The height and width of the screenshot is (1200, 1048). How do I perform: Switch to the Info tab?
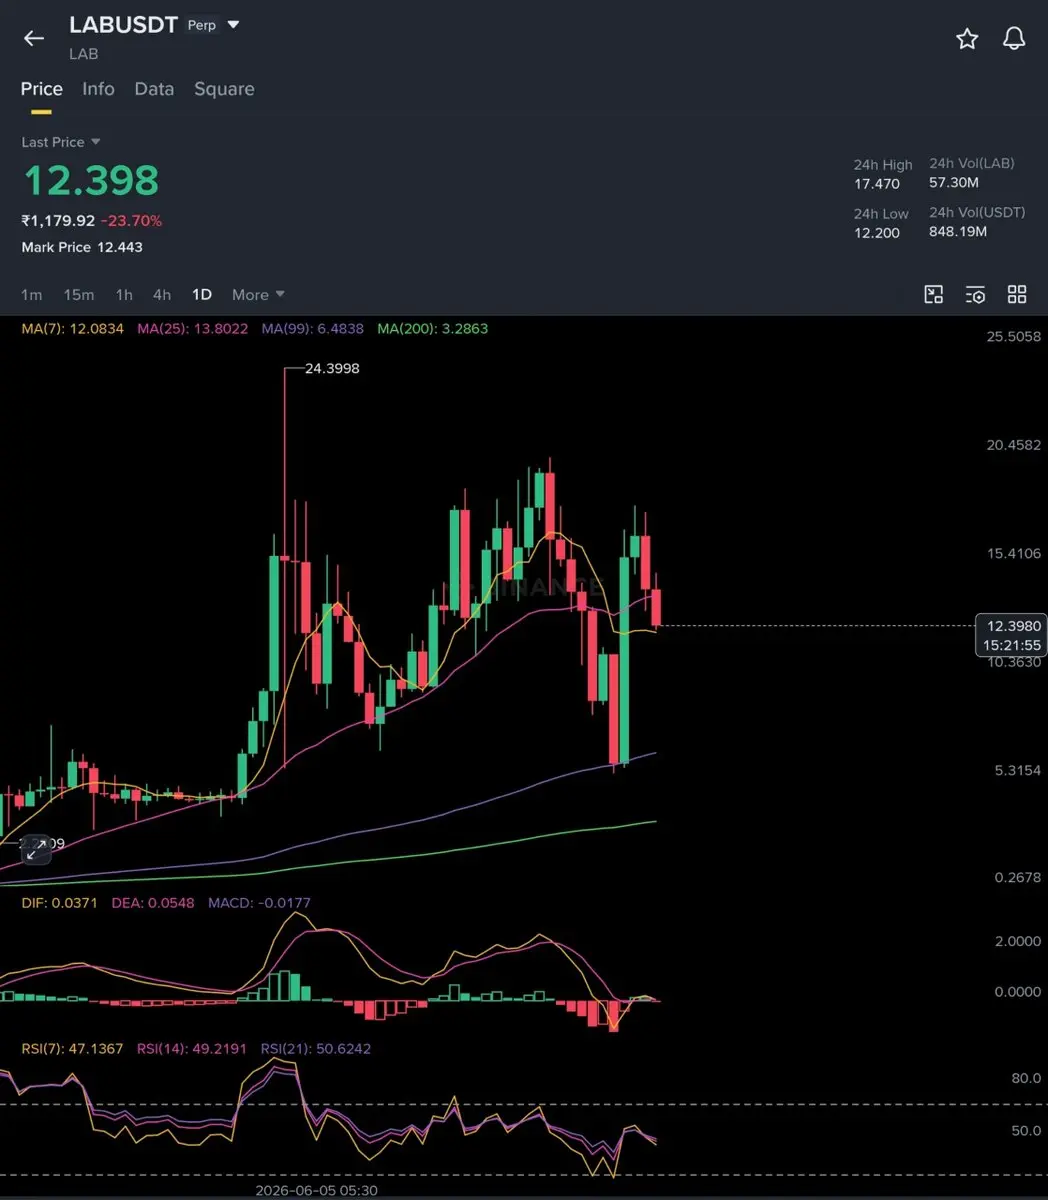[98, 89]
